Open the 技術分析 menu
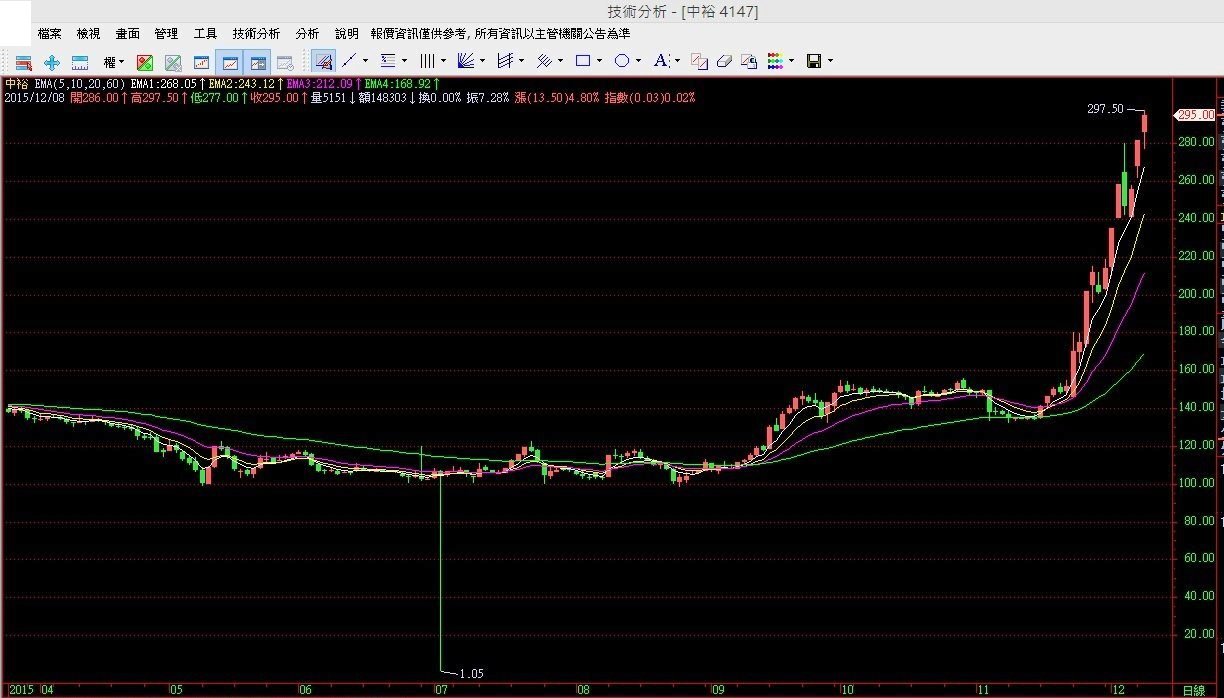1224x698 pixels. [256, 34]
